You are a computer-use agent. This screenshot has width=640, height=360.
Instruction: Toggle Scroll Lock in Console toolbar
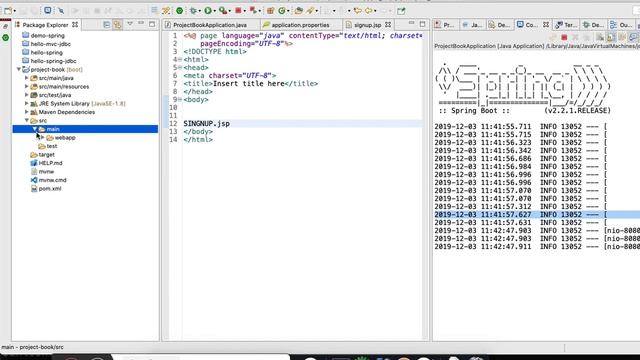[x=610, y=38]
